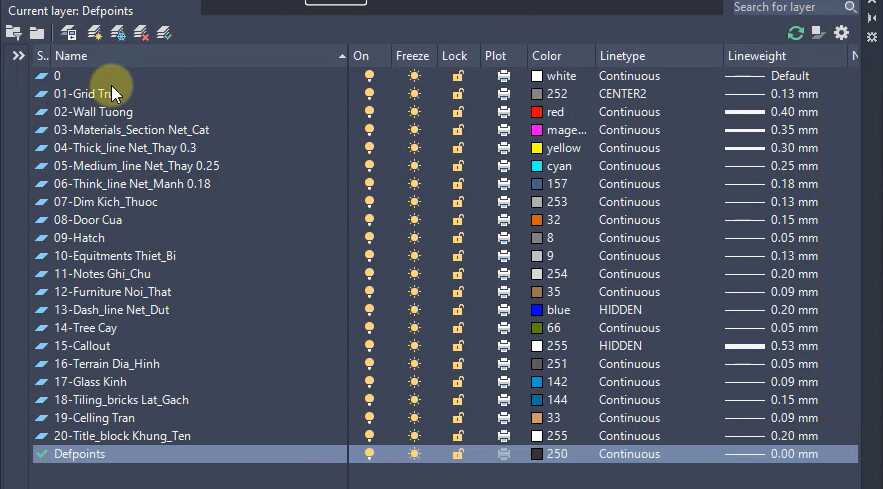The image size is (883, 489).
Task: Click New Layer Frozen in All Viewports icon
Action: click(118, 33)
